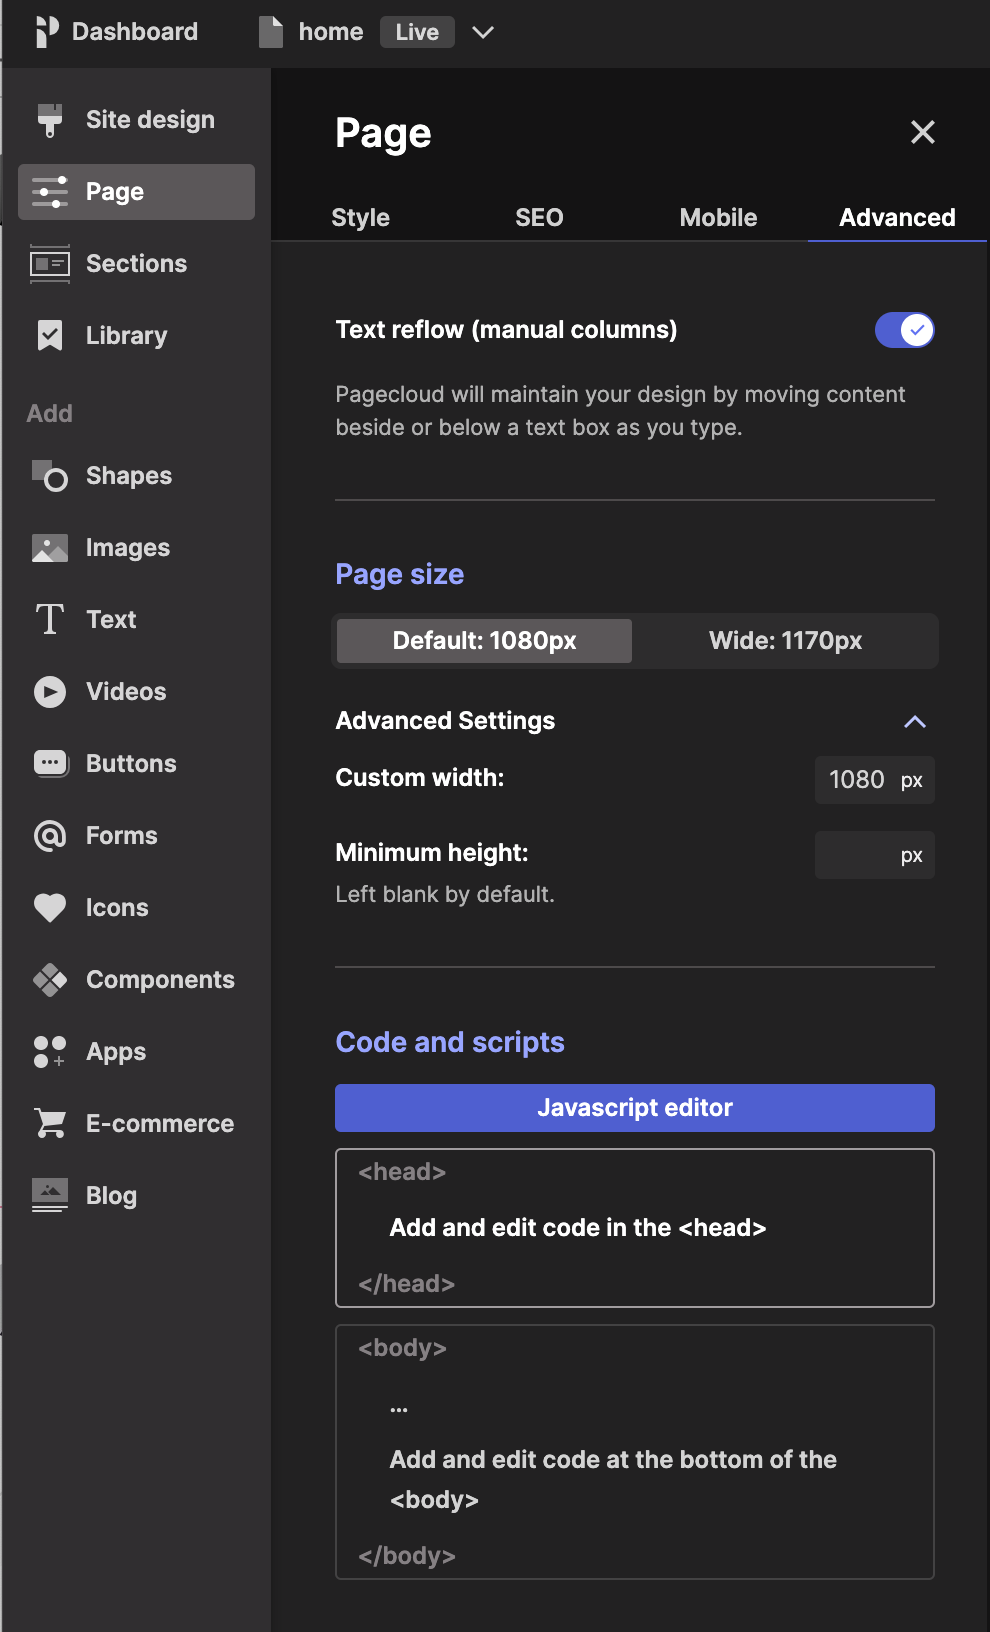This screenshot has width=990, height=1632.
Task: Close the Page panel
Action: coord(922,132)
